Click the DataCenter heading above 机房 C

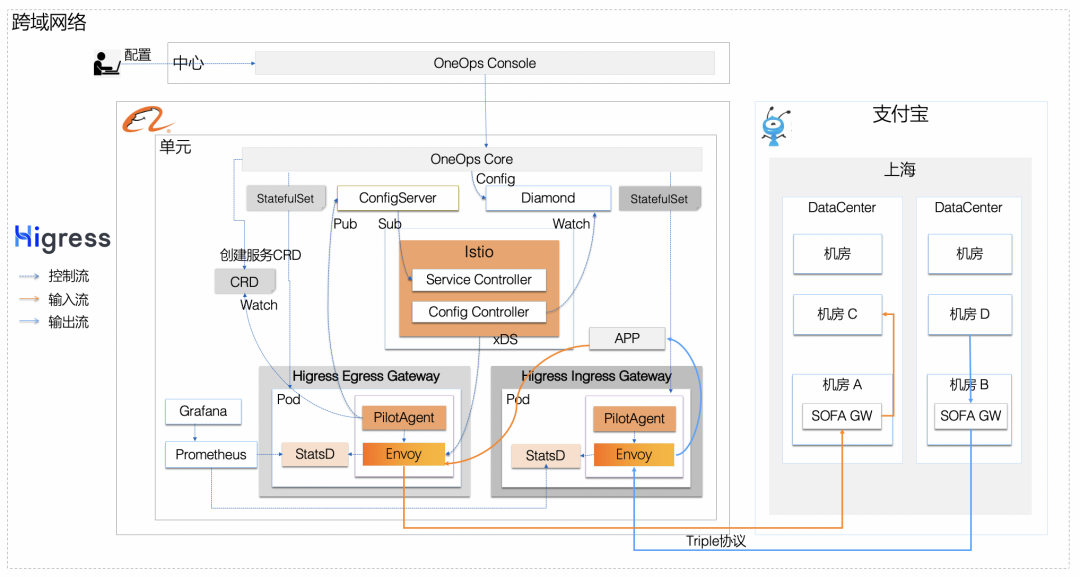point(842,208)
